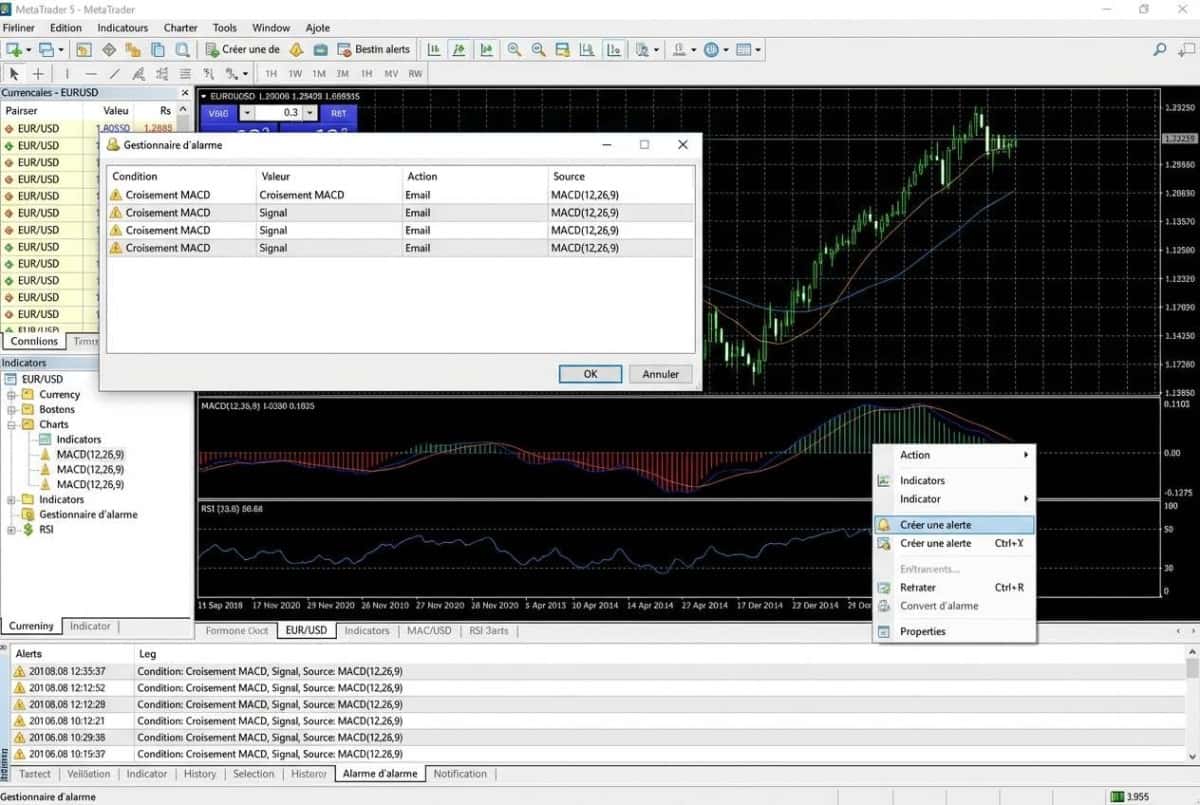Collapse the Charts tree node
1200x805 pixels.
click(11, 425)
